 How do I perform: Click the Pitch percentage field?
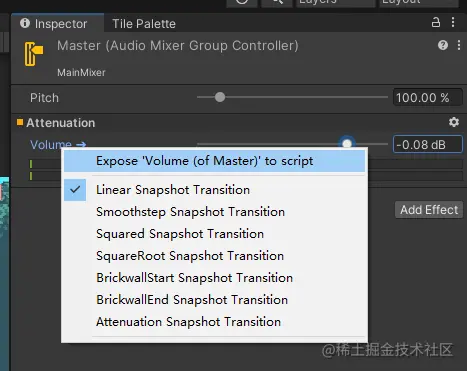(x=428, y=98)
